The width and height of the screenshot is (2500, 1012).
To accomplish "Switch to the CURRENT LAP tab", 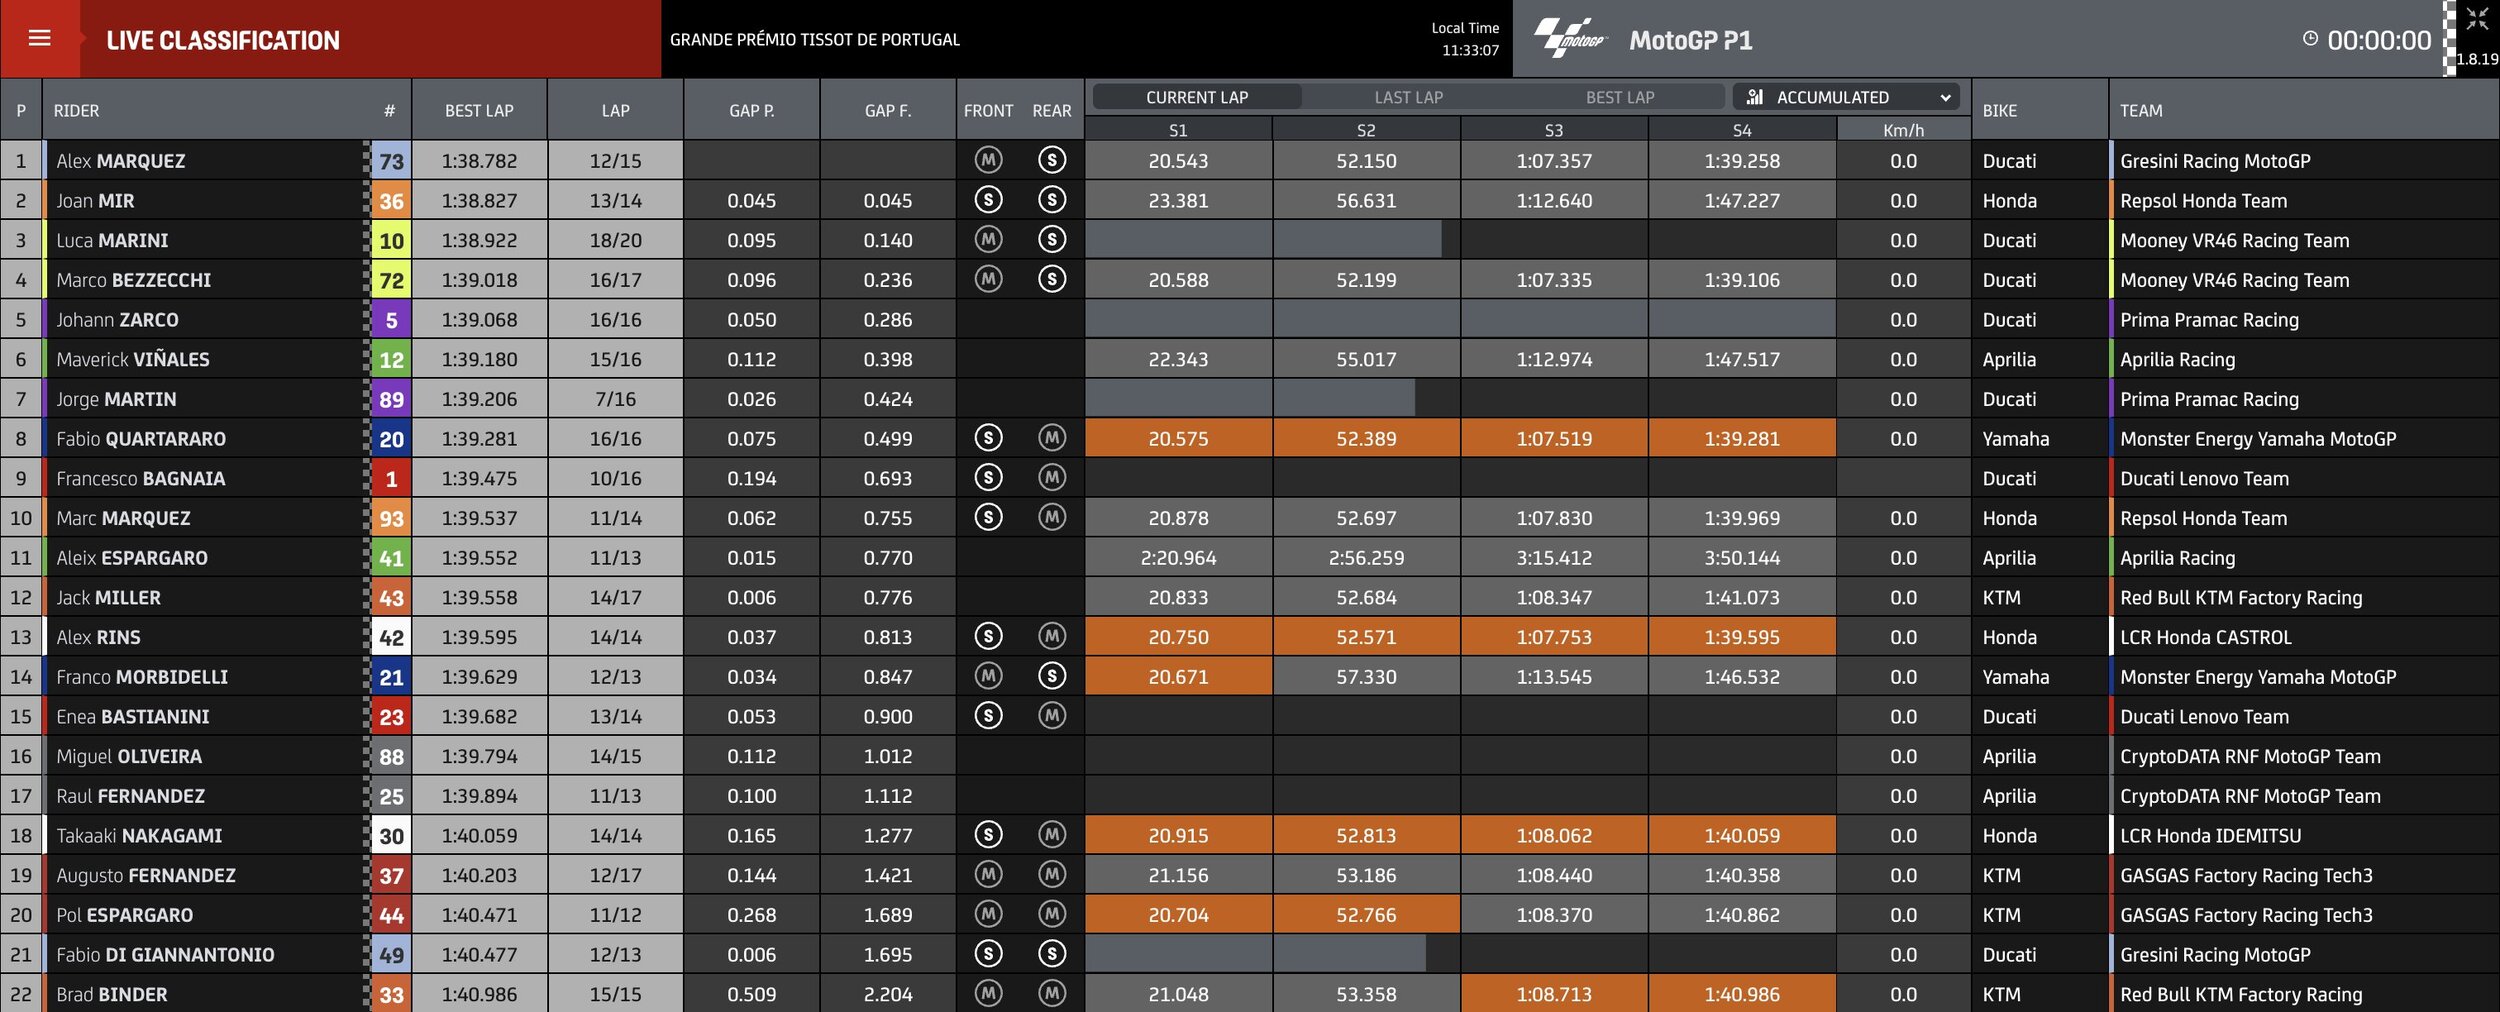I will (1197, 97).
